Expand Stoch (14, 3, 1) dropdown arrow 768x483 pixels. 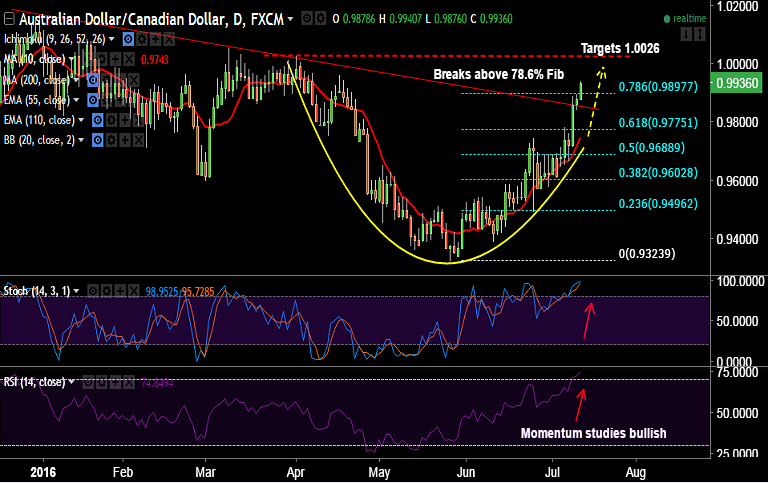(x=76, y=291)
